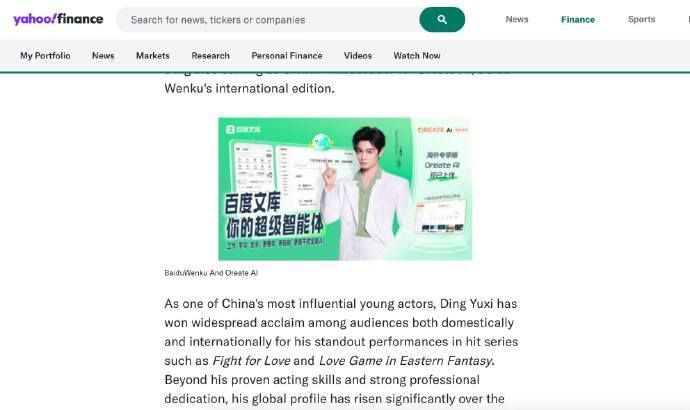This screenshot has width=690, height=410.
Task: Focus the news and ticker search field
Action: click(x=268, y=19)
